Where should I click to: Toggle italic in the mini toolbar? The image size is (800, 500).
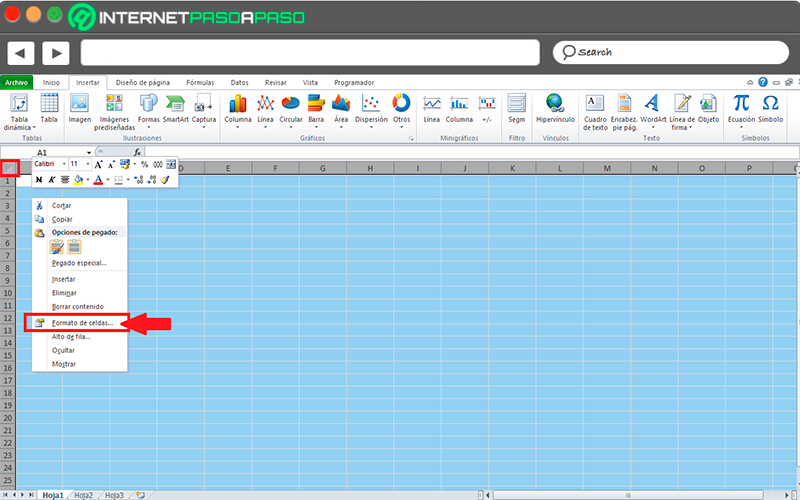[52, 180]
